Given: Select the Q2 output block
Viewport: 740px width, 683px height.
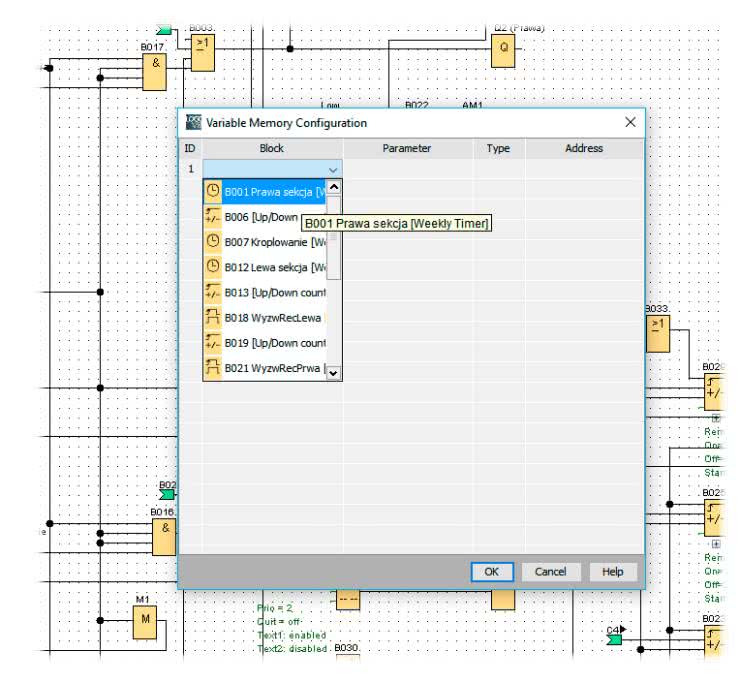Looking at the screenshot, I should coord(503,52).
